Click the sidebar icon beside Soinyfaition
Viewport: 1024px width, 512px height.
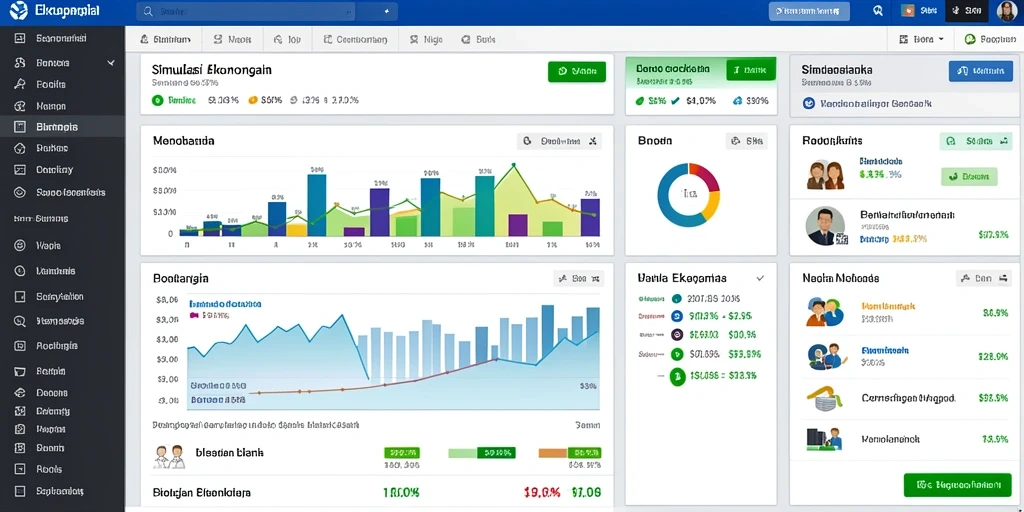tap(20, 296)
